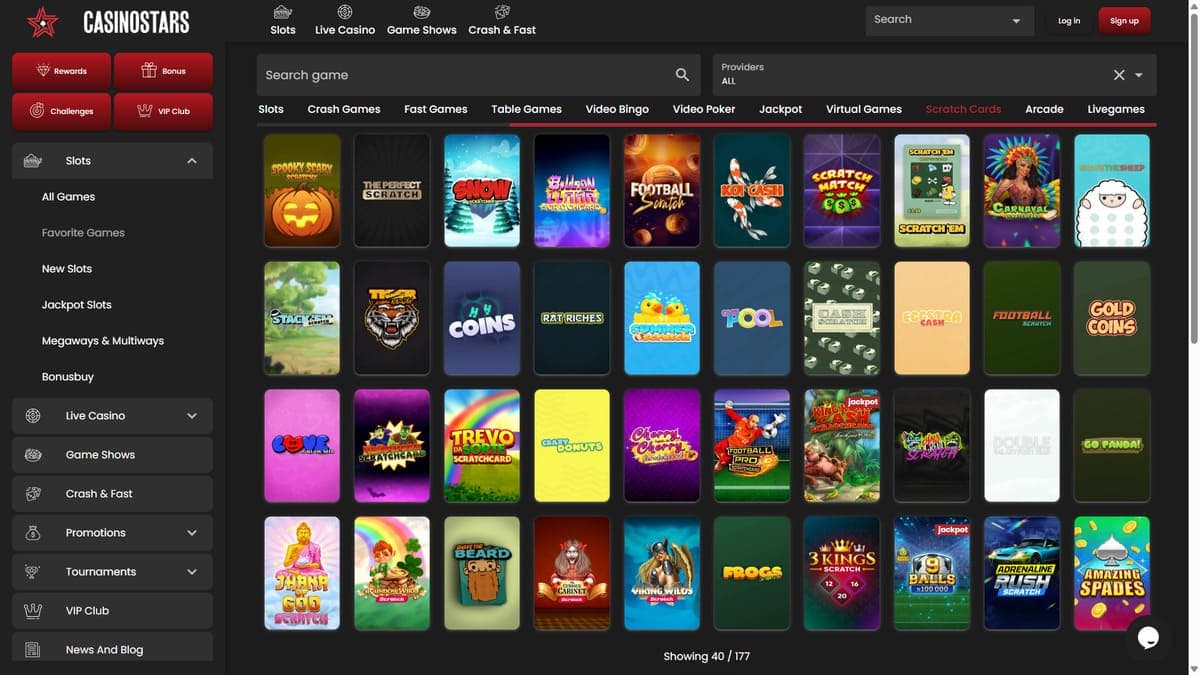Click the News And Blog sidebar icon
The width and height of the screenshot is (1200, 675).
click(x=33, y=650)
